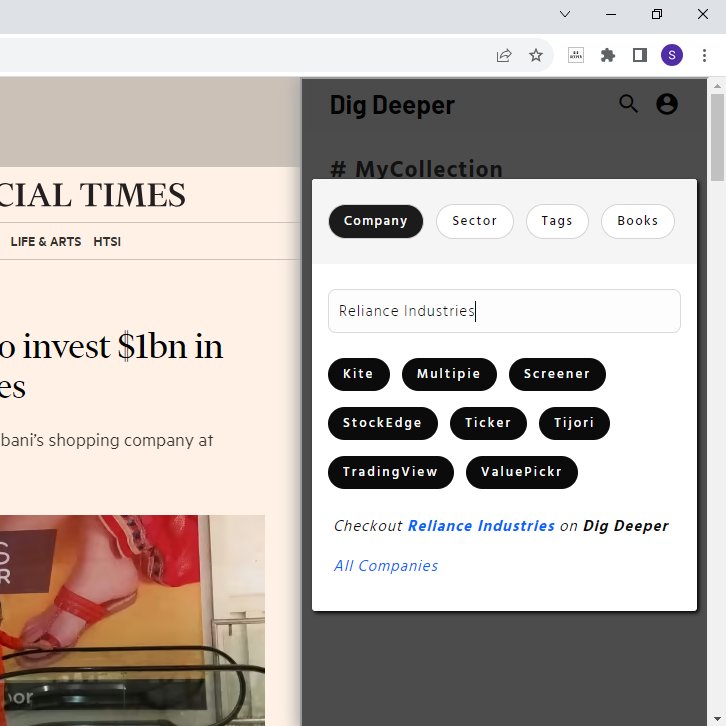Switch to the Sector tab
The height and width of the screenshot is (726, 726).
point(475,221)
